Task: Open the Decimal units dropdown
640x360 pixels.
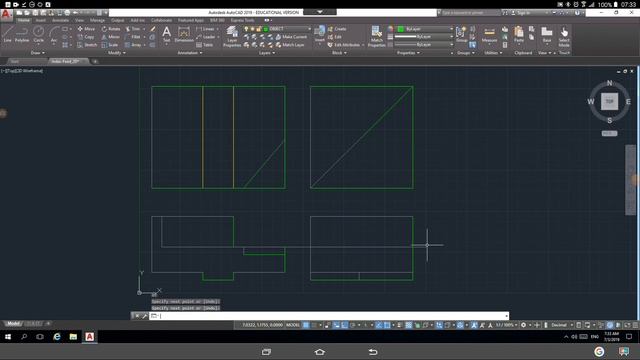Action: pos(562,325)
